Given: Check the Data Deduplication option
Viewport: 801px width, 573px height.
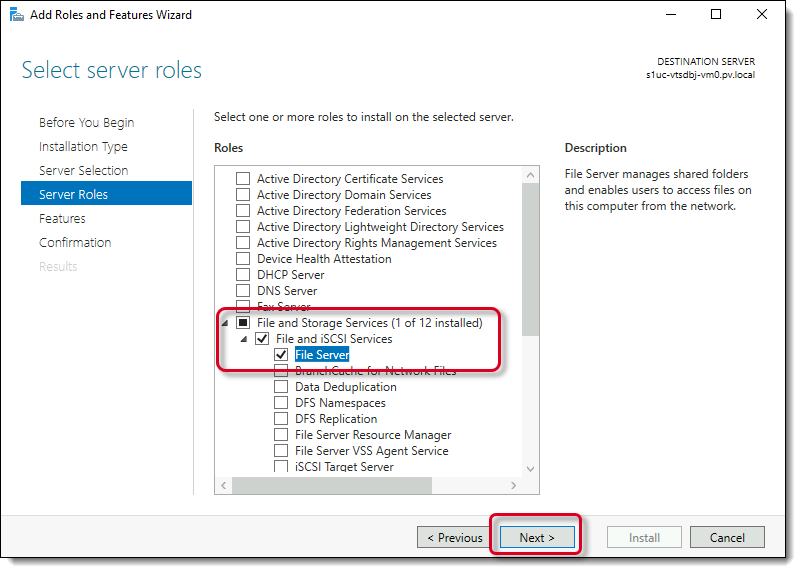Looking at the screenshot, I should [x=281, y=387].
